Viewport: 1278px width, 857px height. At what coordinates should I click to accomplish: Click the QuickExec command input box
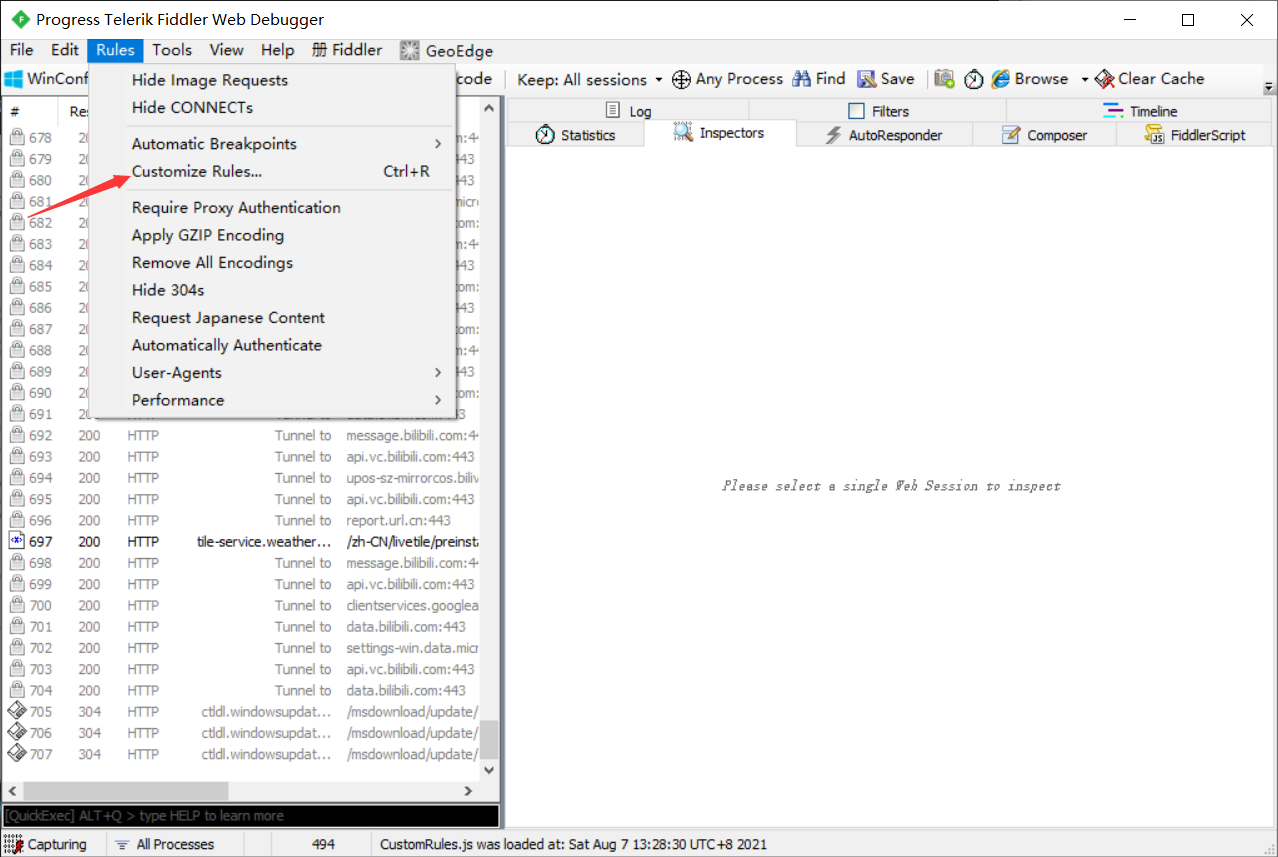tap(250, 816)
